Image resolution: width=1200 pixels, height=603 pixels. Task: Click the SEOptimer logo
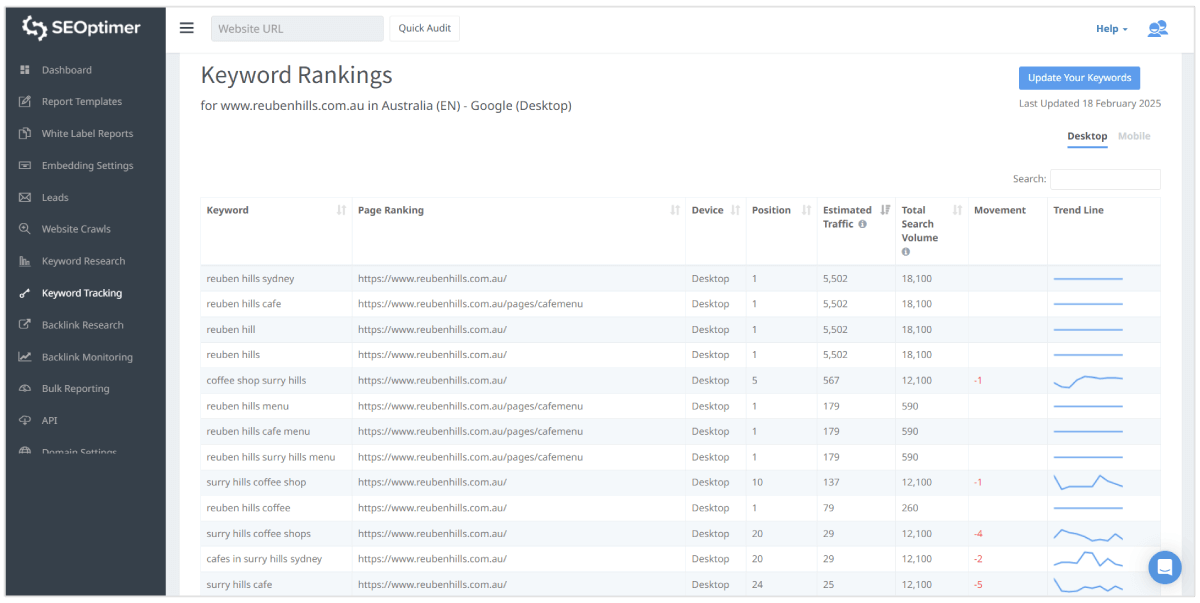[82, 28]
